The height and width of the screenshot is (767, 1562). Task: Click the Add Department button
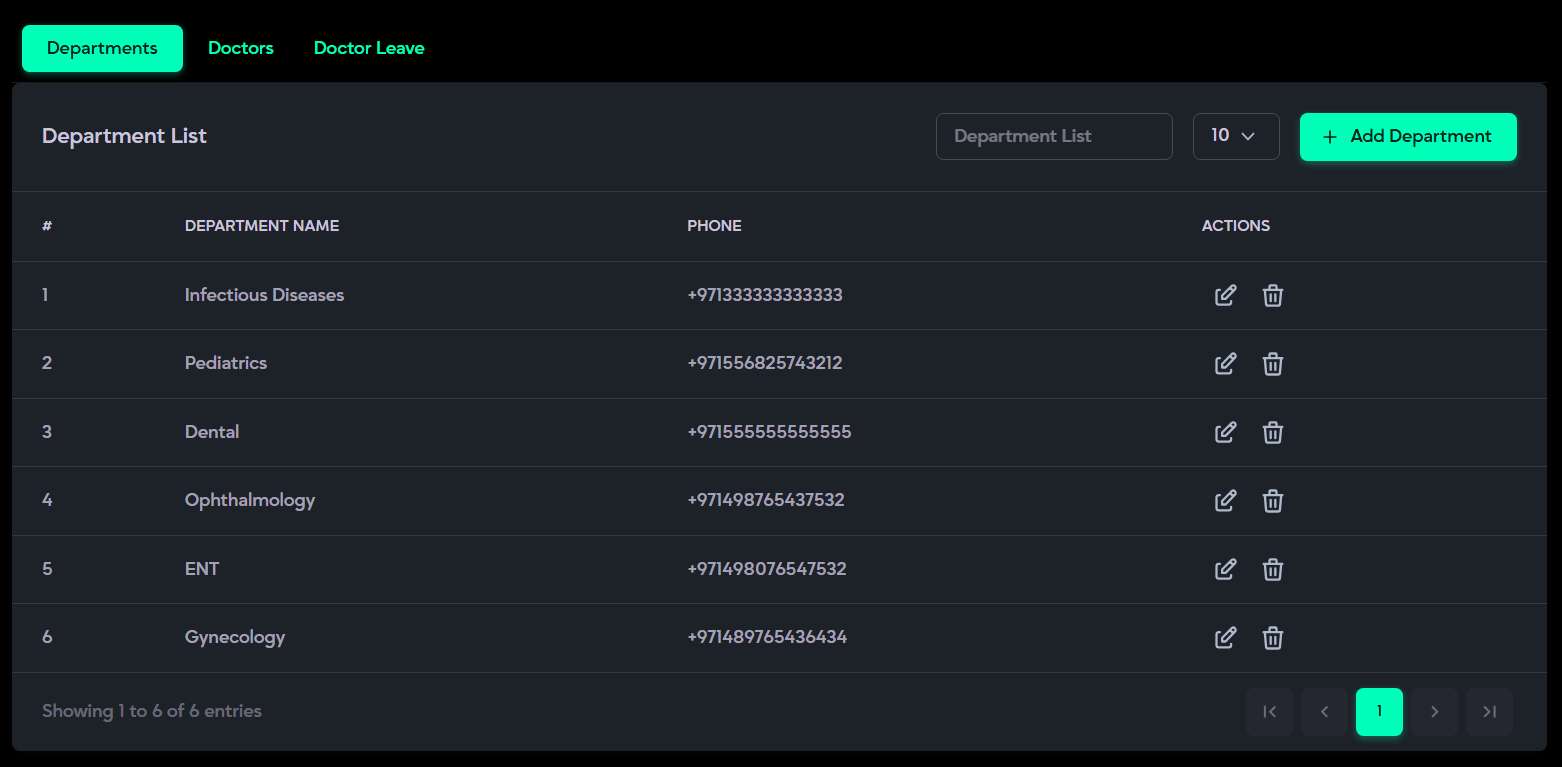pos(1407,136)
